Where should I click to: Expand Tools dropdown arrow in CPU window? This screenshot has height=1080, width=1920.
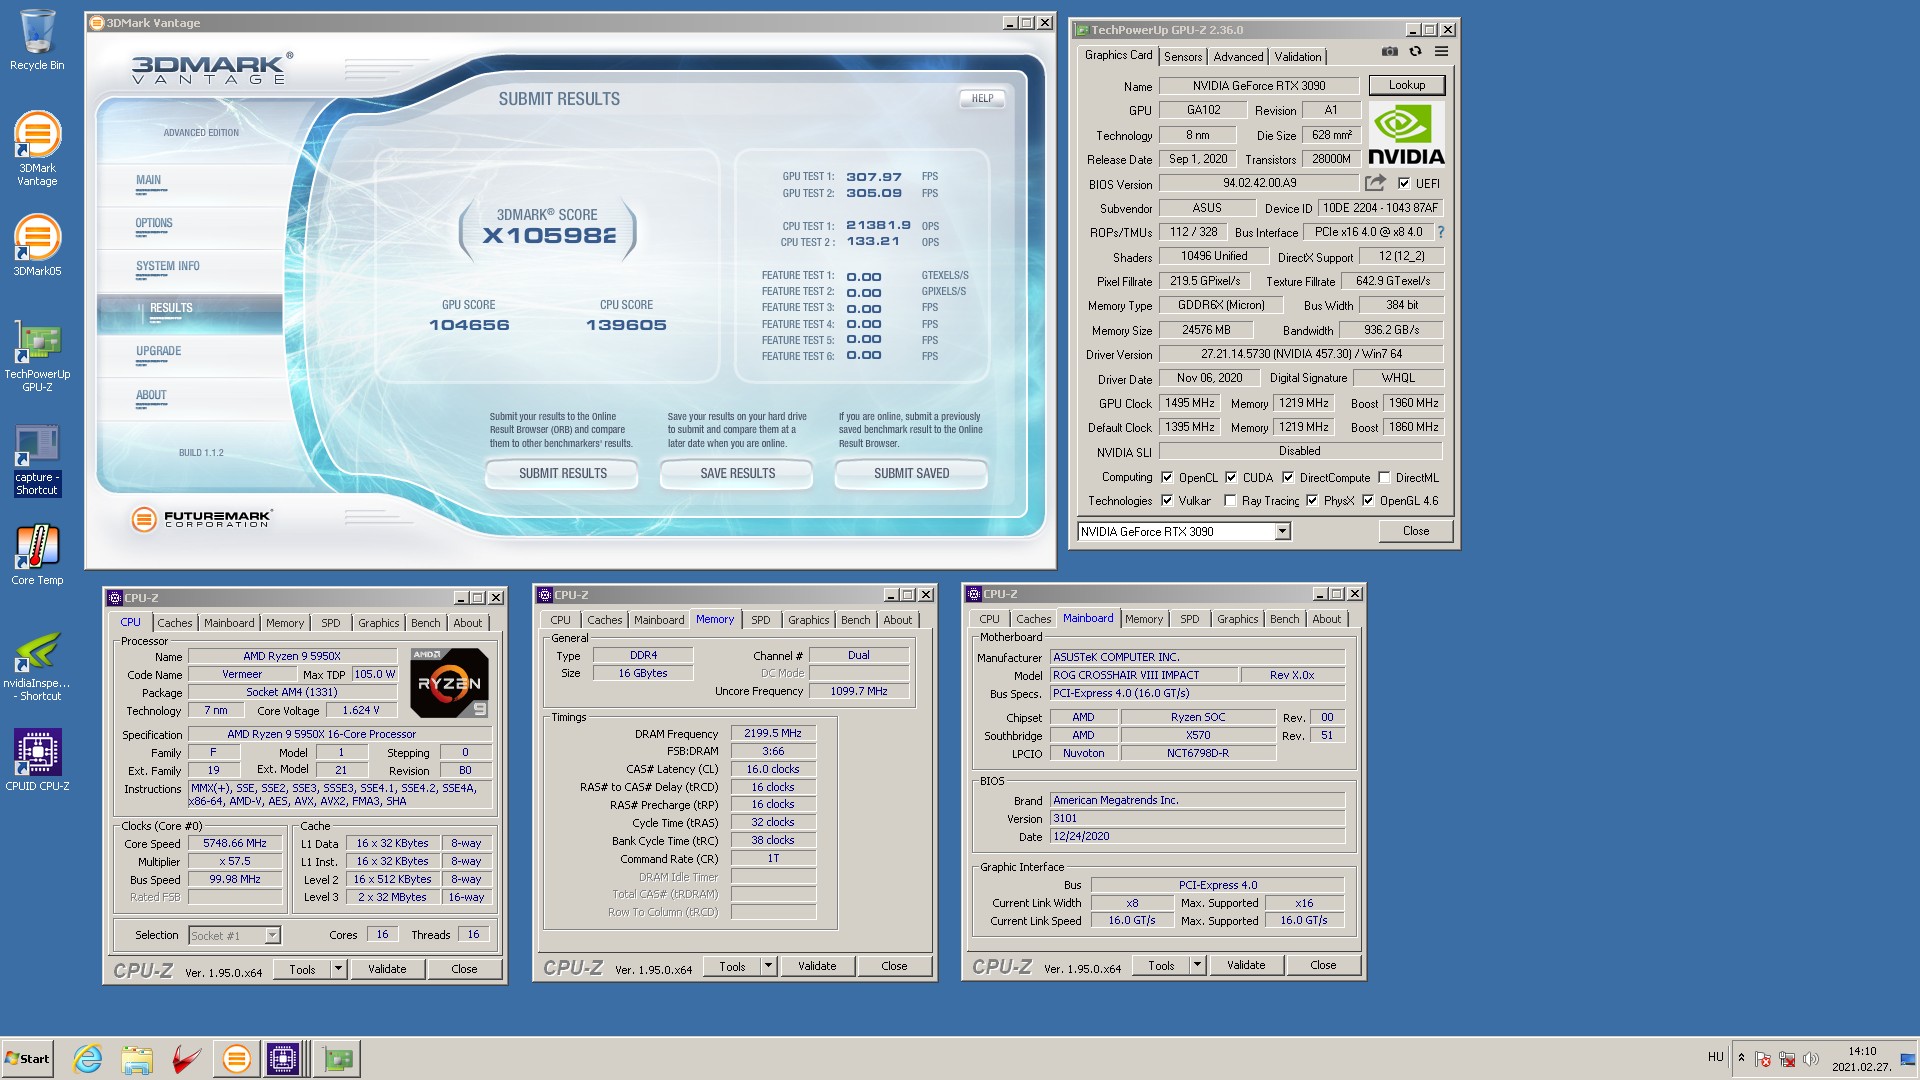pyautogui.click(x=338, y=969)
